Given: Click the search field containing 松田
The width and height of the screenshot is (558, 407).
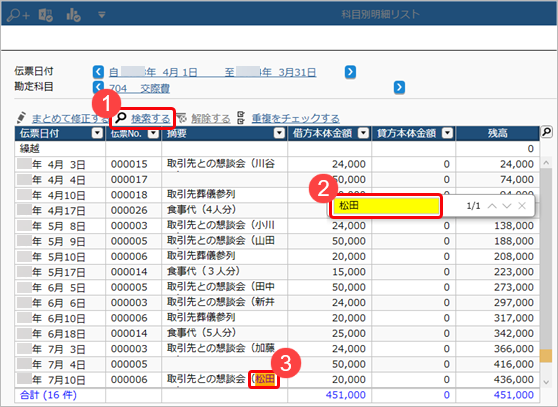Looking at the screenshot, I should click(386, 206).
